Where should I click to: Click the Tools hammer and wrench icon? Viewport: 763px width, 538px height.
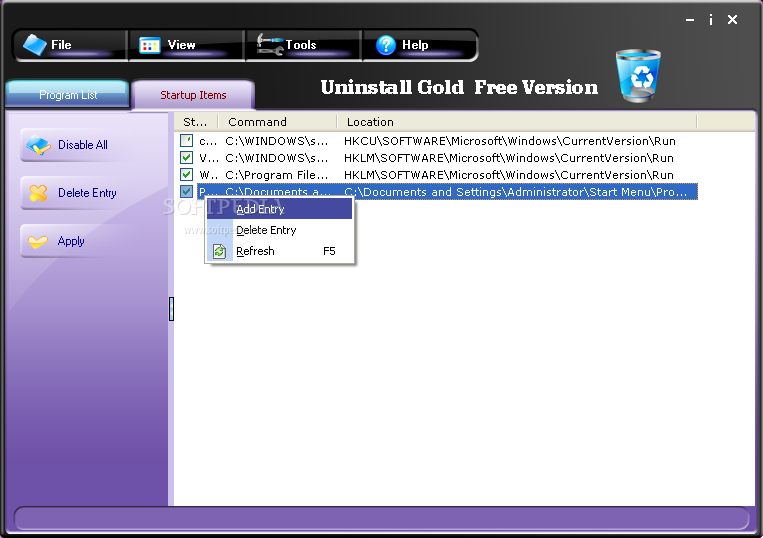pyautogui.click(x=270, y=44)
